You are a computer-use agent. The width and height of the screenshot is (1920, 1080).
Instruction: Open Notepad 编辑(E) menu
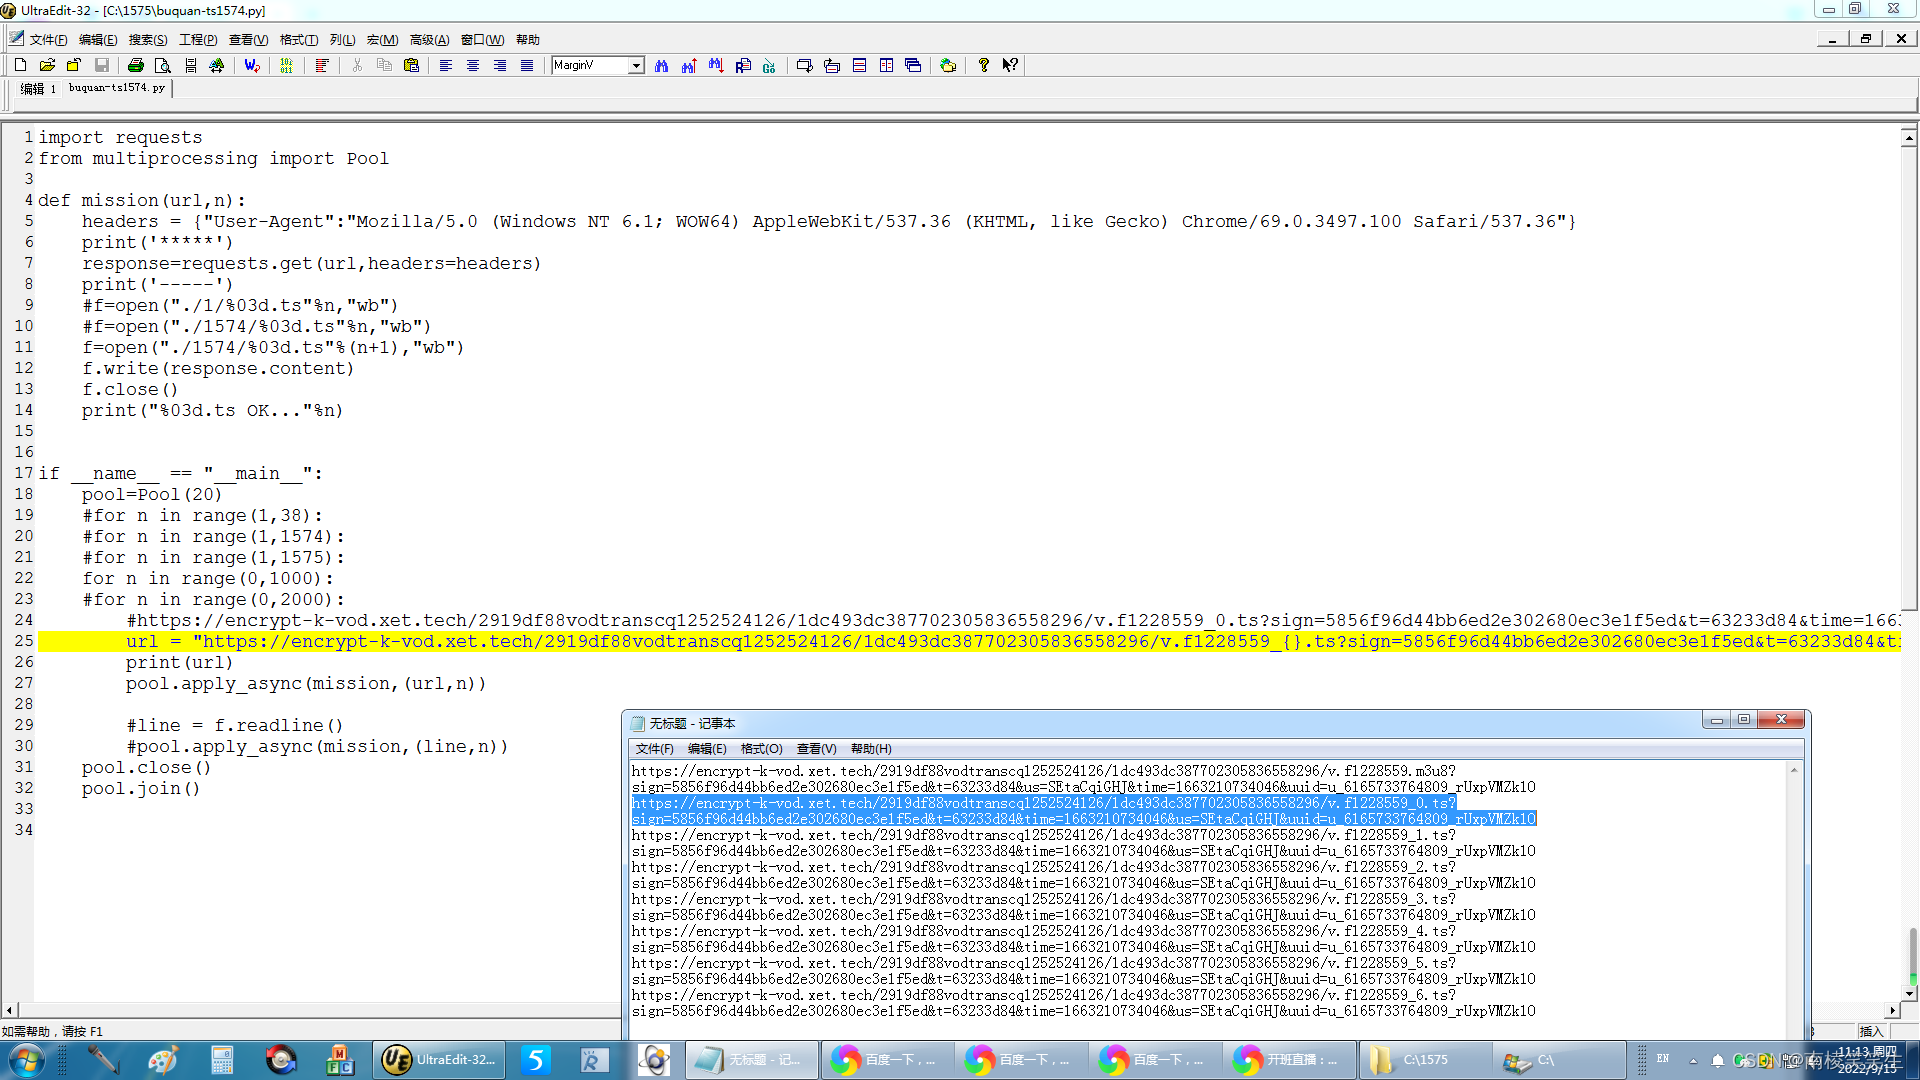point(707,749)
